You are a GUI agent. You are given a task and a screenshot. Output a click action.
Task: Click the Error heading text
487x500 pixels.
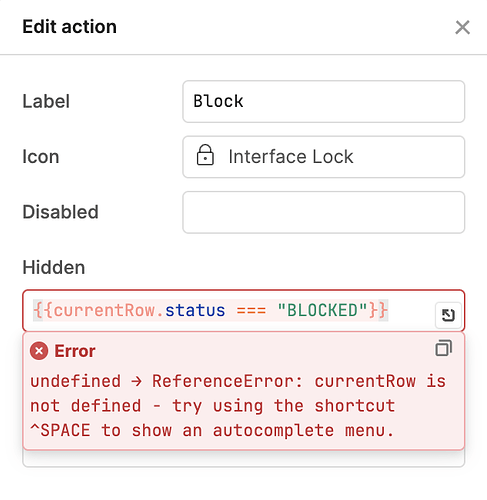(x=75, y=351)
